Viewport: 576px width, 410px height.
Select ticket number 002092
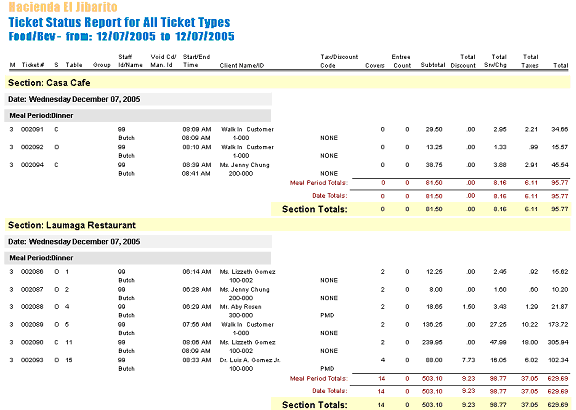pyautogui.click(x=32, y=147)
